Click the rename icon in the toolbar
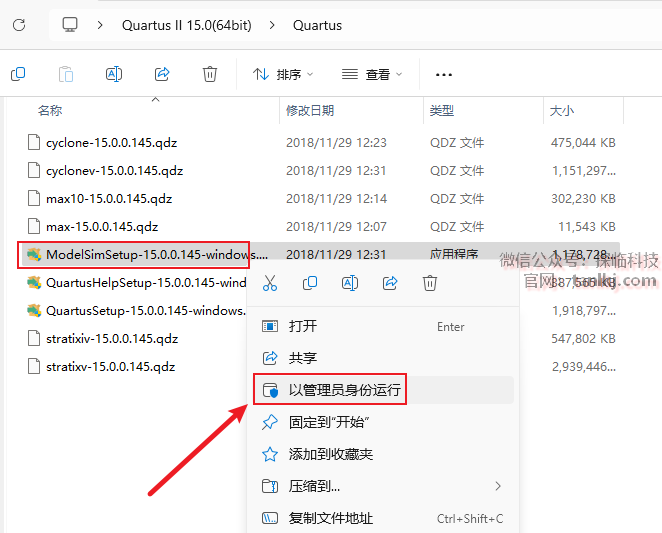 (x=114, y=74)
